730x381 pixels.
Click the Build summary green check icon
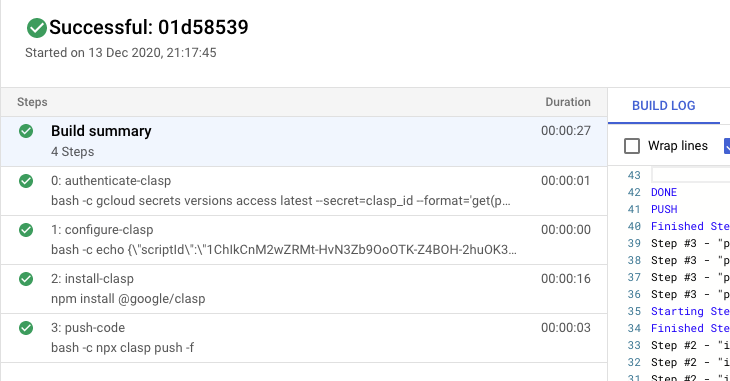[26, 131]
